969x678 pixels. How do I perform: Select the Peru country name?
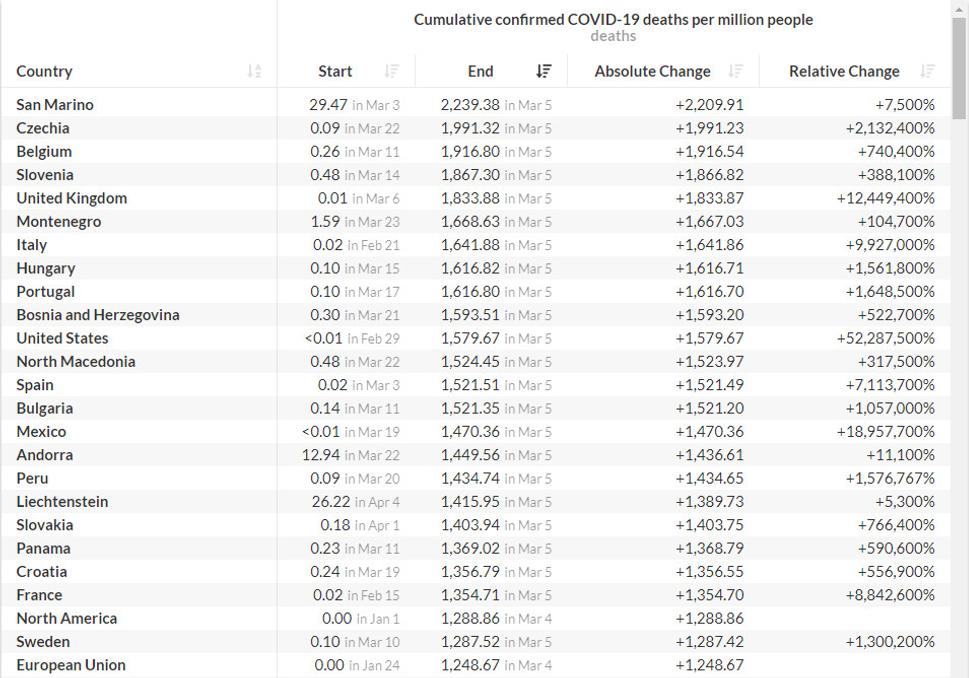(x=32, y=478)
